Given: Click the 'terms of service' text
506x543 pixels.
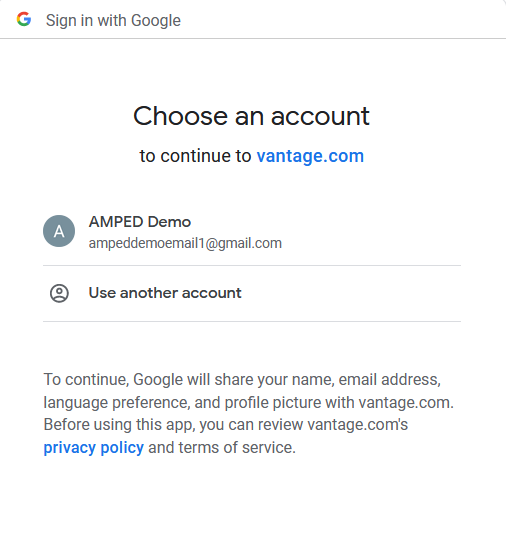Looking at the screenshot, I should 237,447.
